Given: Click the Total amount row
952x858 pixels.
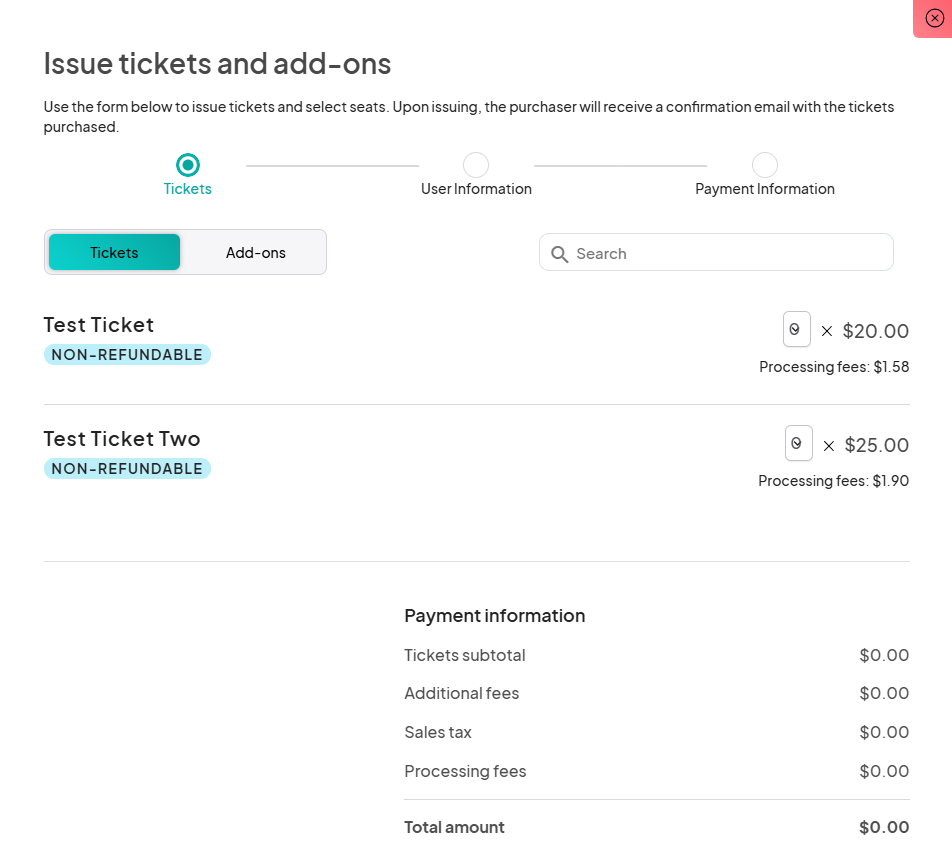Looking at the screenshot, I should 656,827.
